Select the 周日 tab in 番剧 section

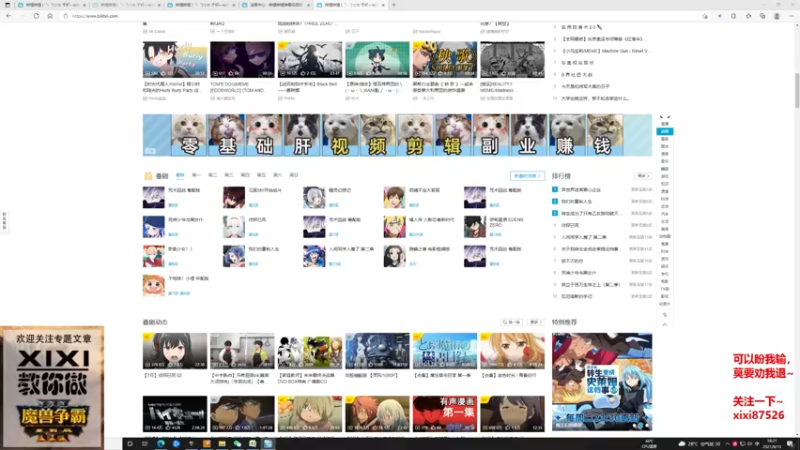(294, 175)
